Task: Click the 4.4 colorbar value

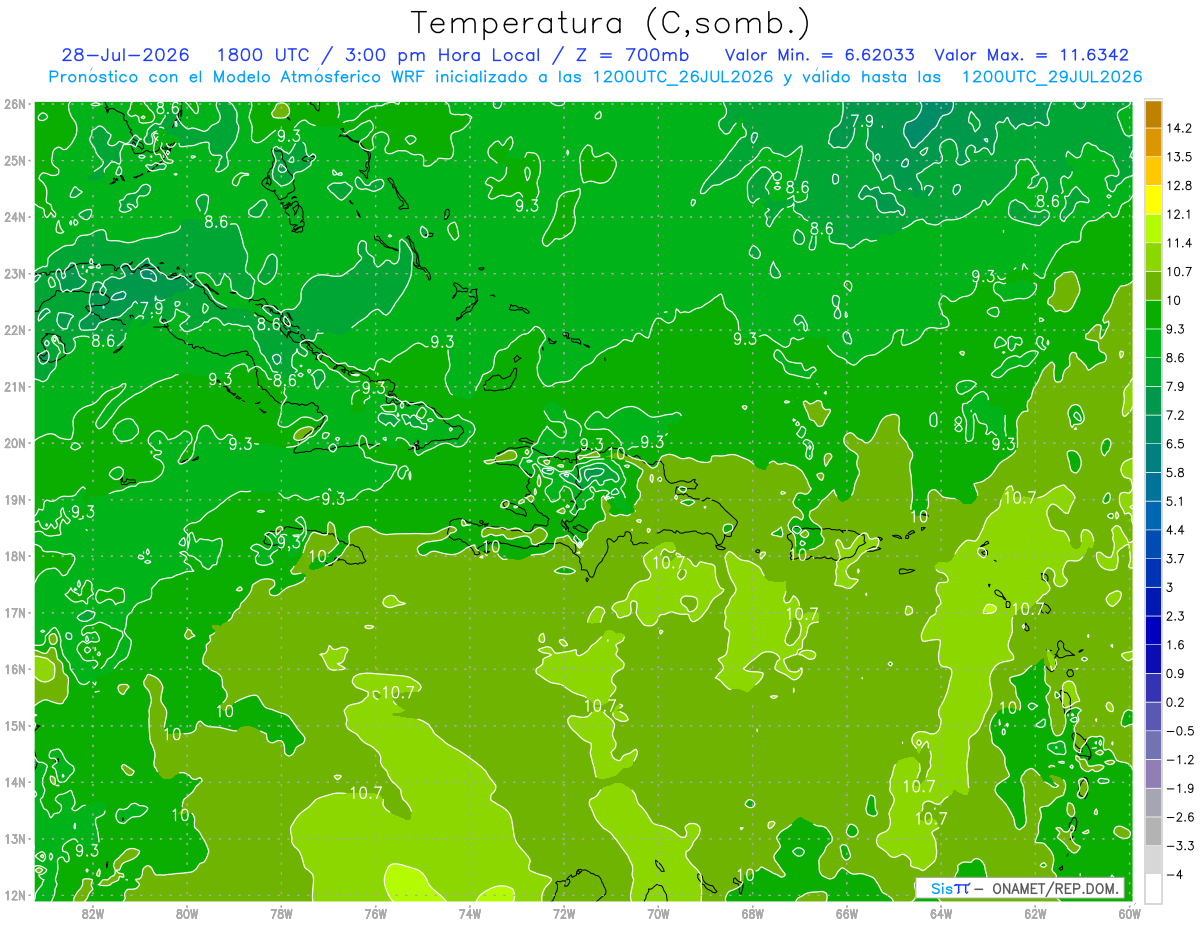Action: click(x=1175, y=530)
